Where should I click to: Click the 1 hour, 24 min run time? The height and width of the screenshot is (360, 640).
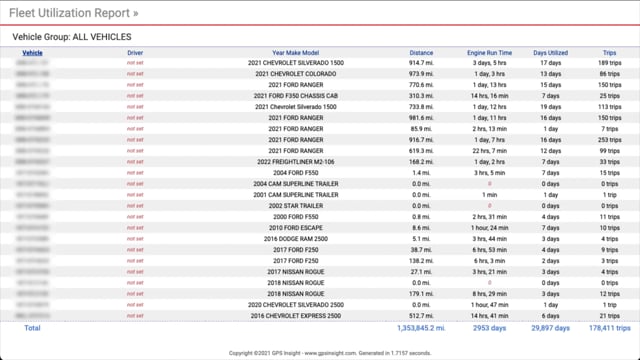pyautogui.click(x=489, y=228)
